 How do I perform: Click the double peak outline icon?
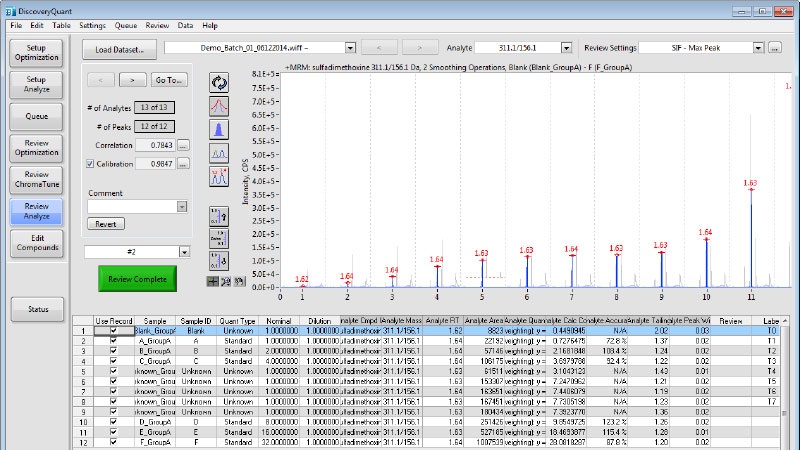tap(219, 153)
